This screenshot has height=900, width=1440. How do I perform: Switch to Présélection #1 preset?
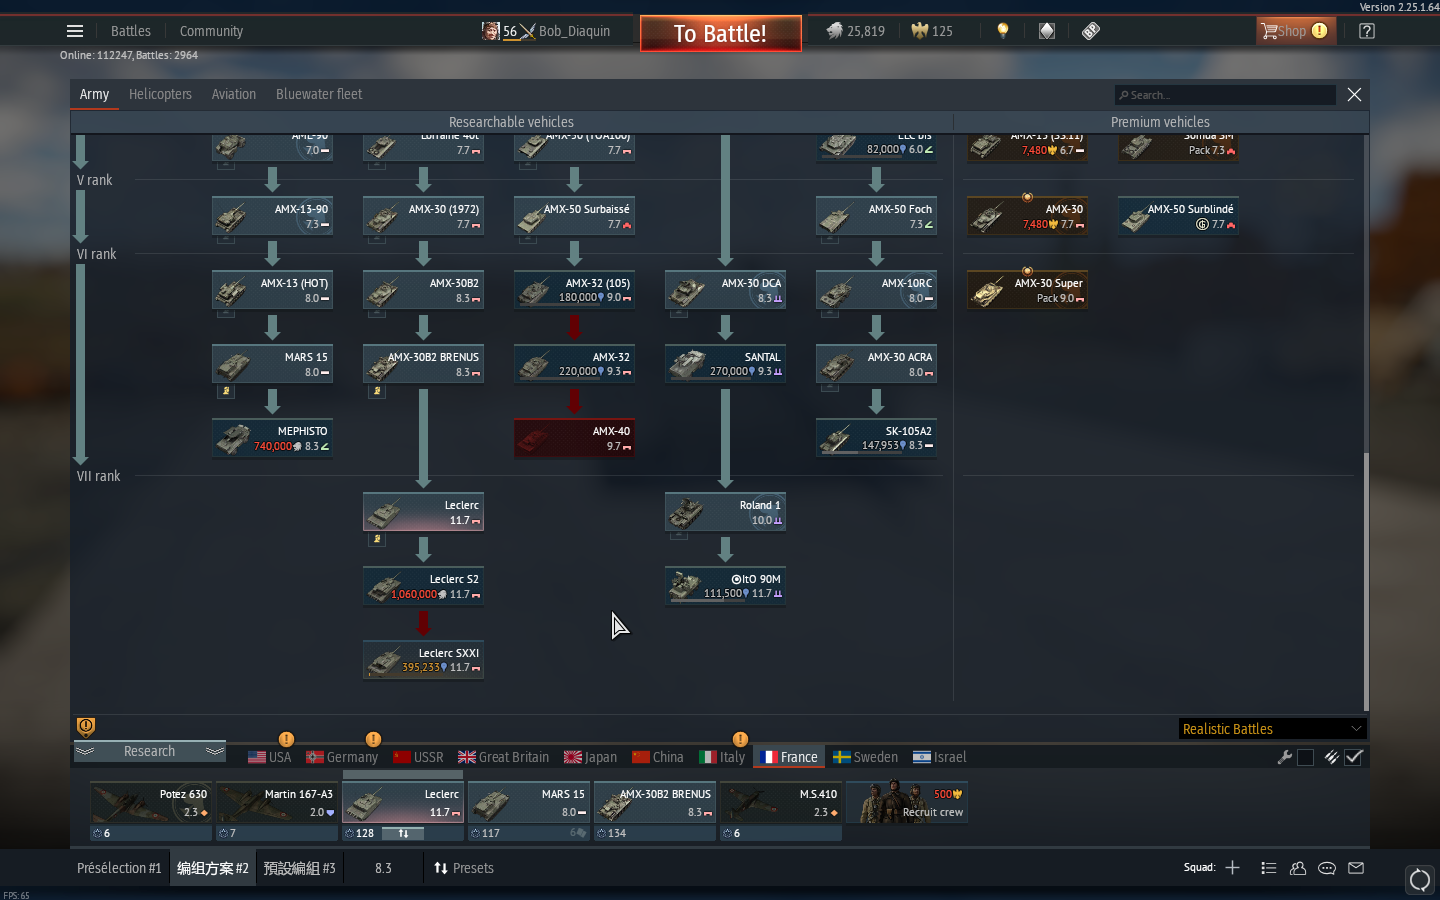(x=119, y=868)
